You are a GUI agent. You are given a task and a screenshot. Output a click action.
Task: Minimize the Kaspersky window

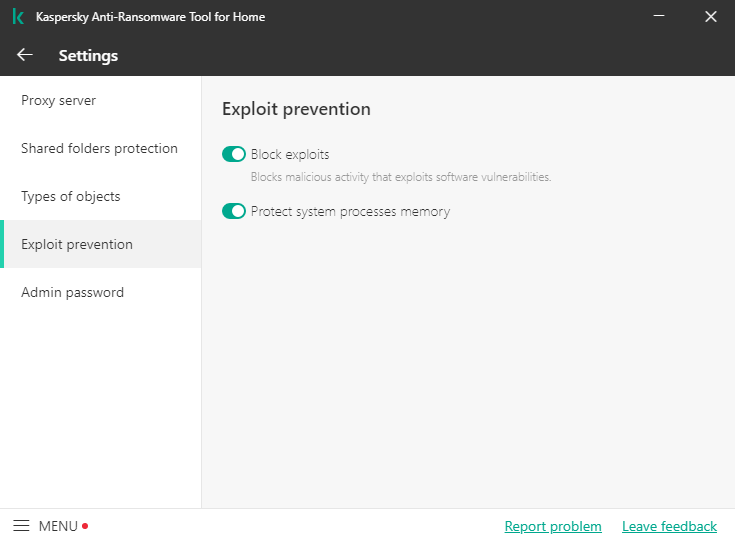pyautogui.click(x=660, y=17)
